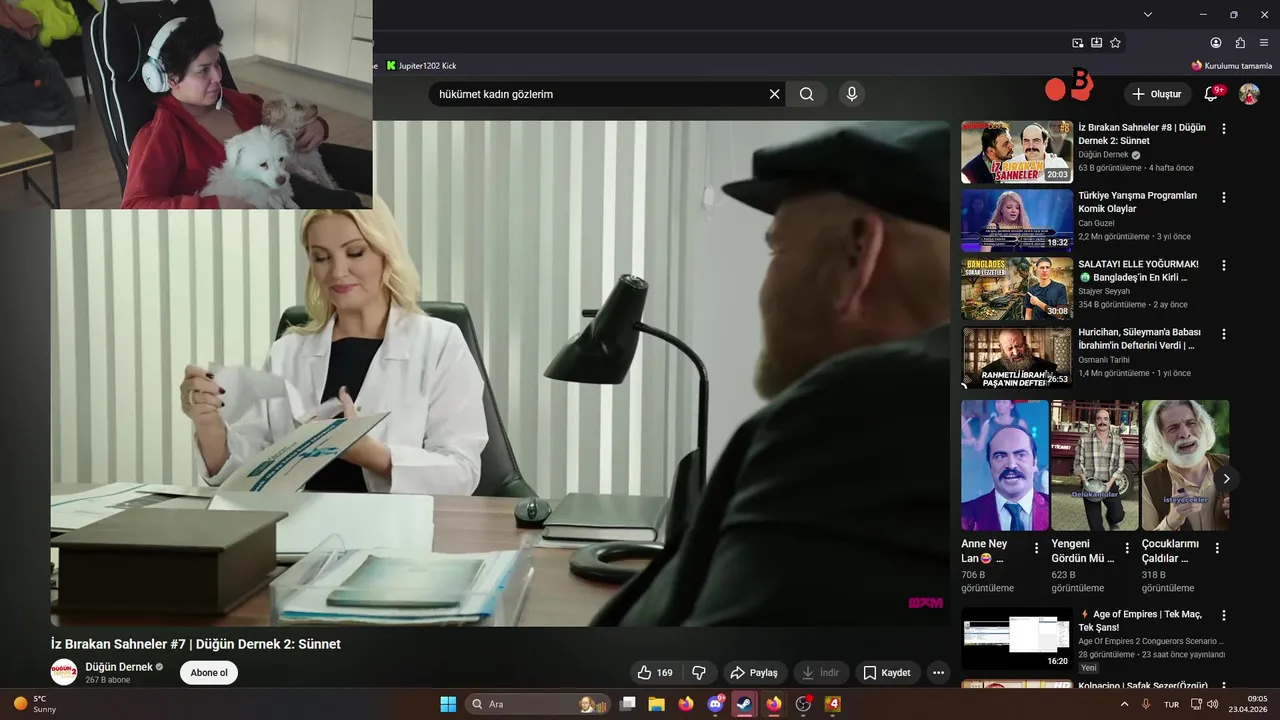Screen dimensions: 1280x720
Task: Click the Oluştur create button
Action: tap(1157, 94)
